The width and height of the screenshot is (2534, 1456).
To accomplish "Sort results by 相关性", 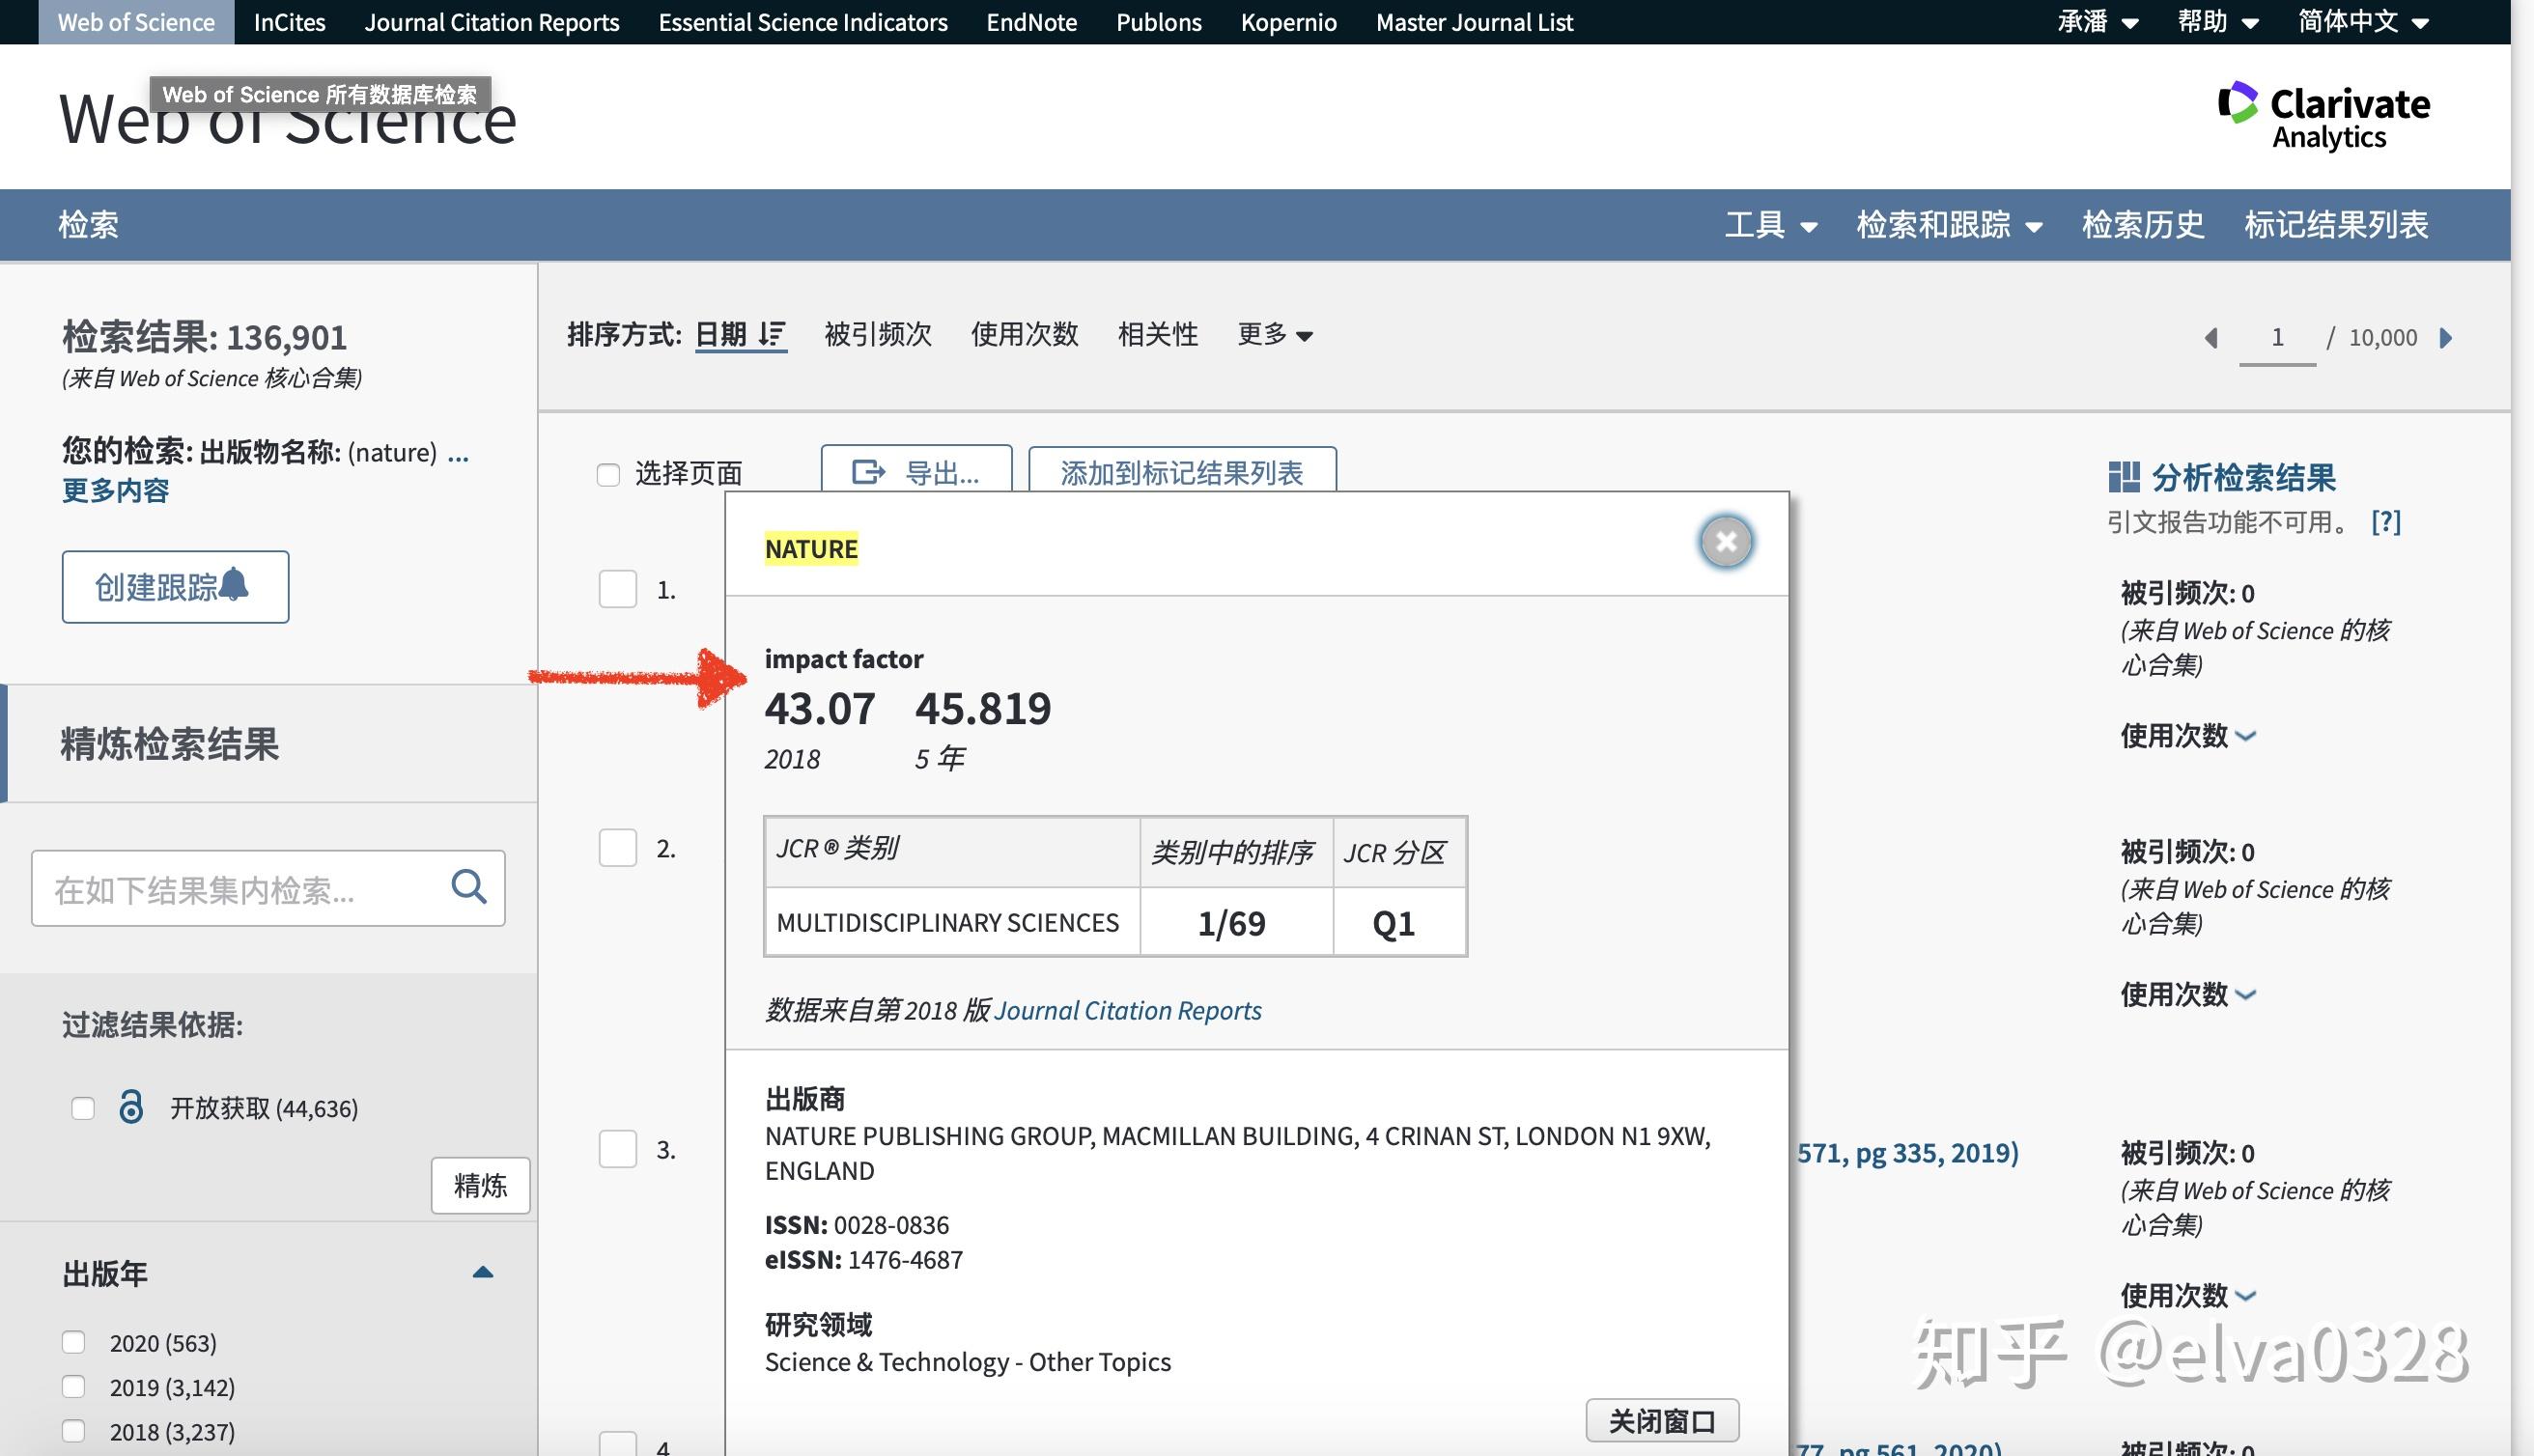I will coord(1157,334).
